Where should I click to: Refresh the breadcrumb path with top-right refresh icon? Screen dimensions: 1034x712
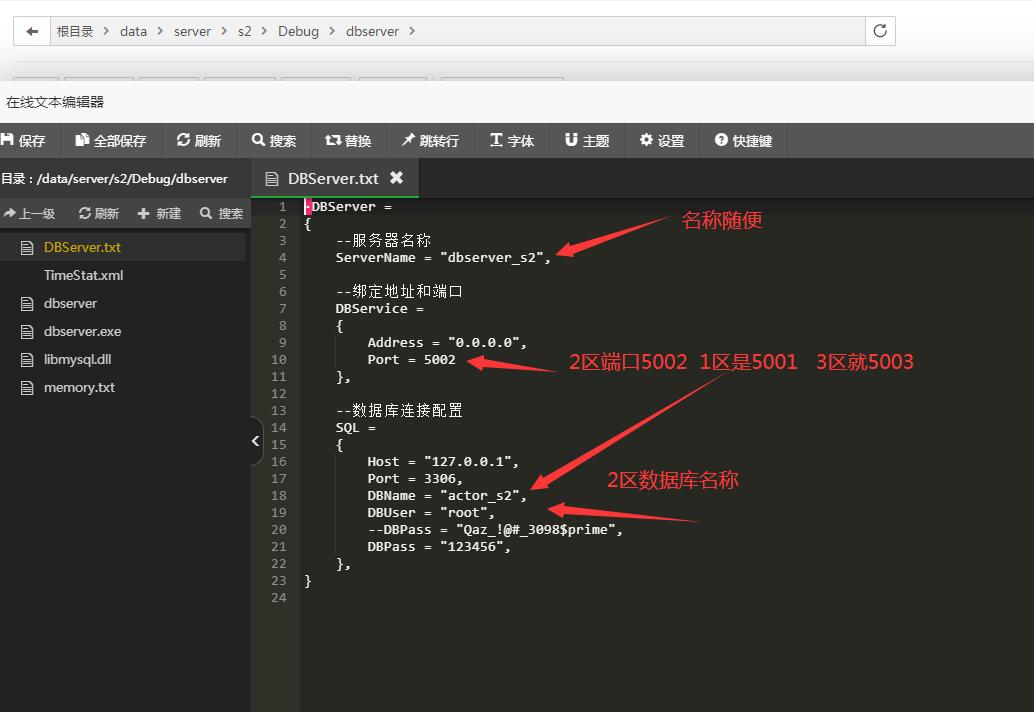(879, 31)
